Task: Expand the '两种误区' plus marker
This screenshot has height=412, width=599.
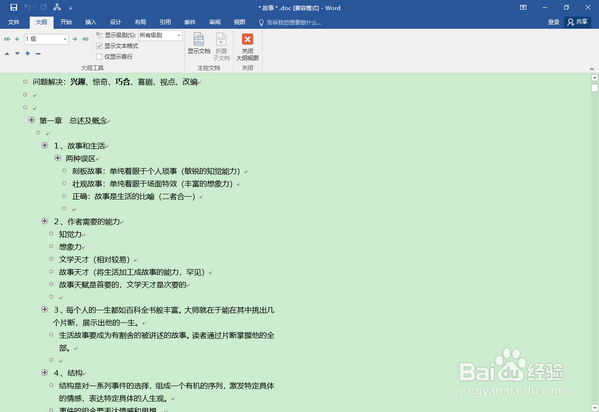Action: click(x=58, y=158)
